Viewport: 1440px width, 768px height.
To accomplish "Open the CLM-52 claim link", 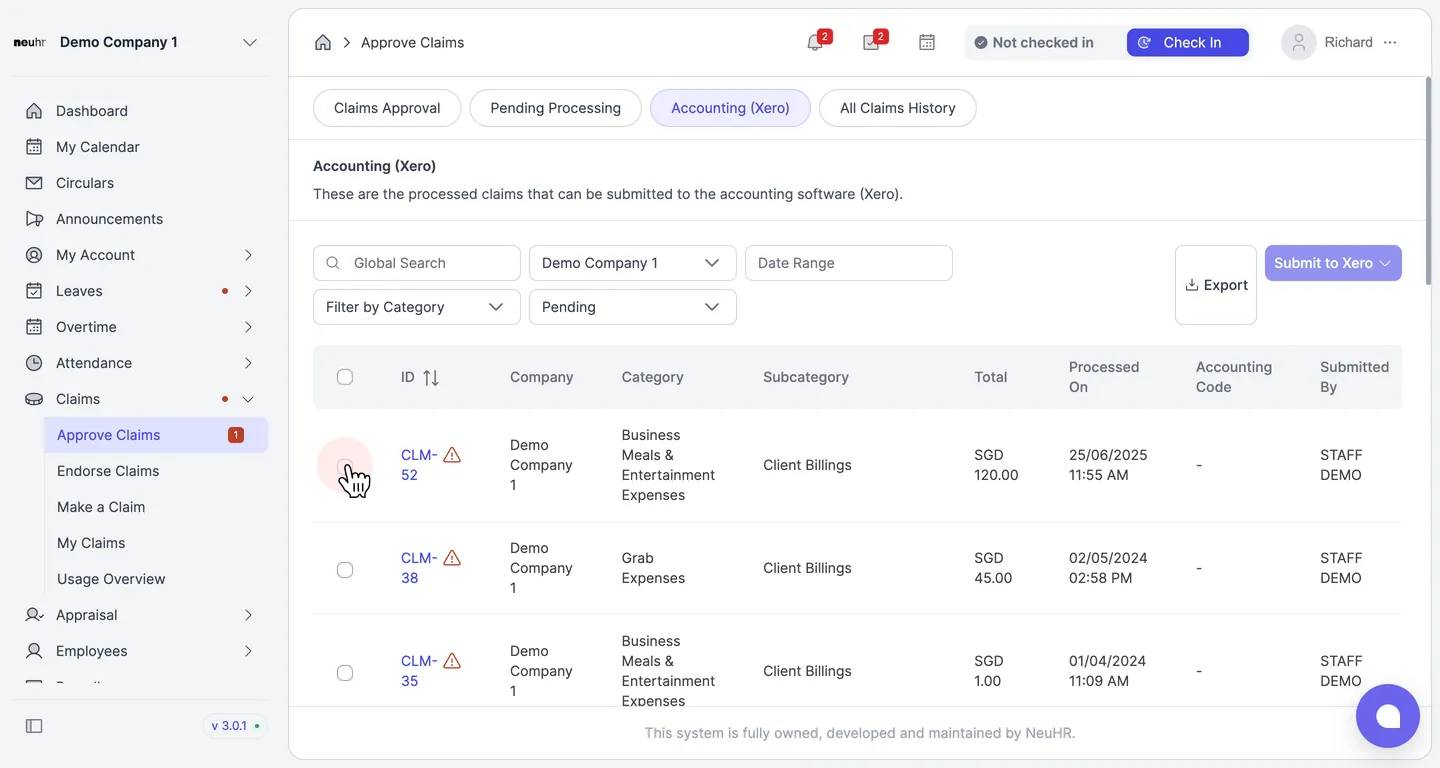I will pos(419,465).
